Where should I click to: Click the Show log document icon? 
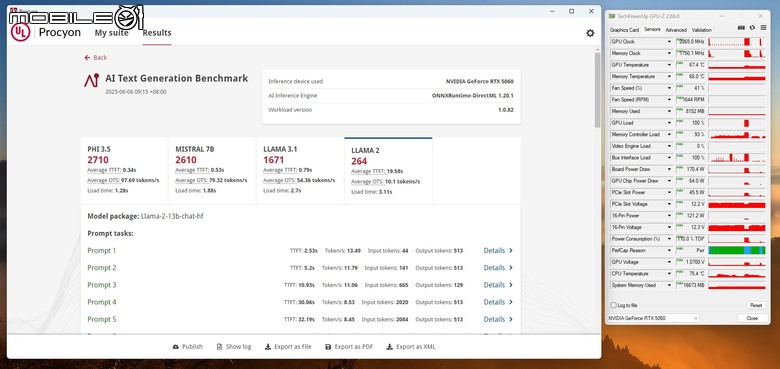(219, 347)
